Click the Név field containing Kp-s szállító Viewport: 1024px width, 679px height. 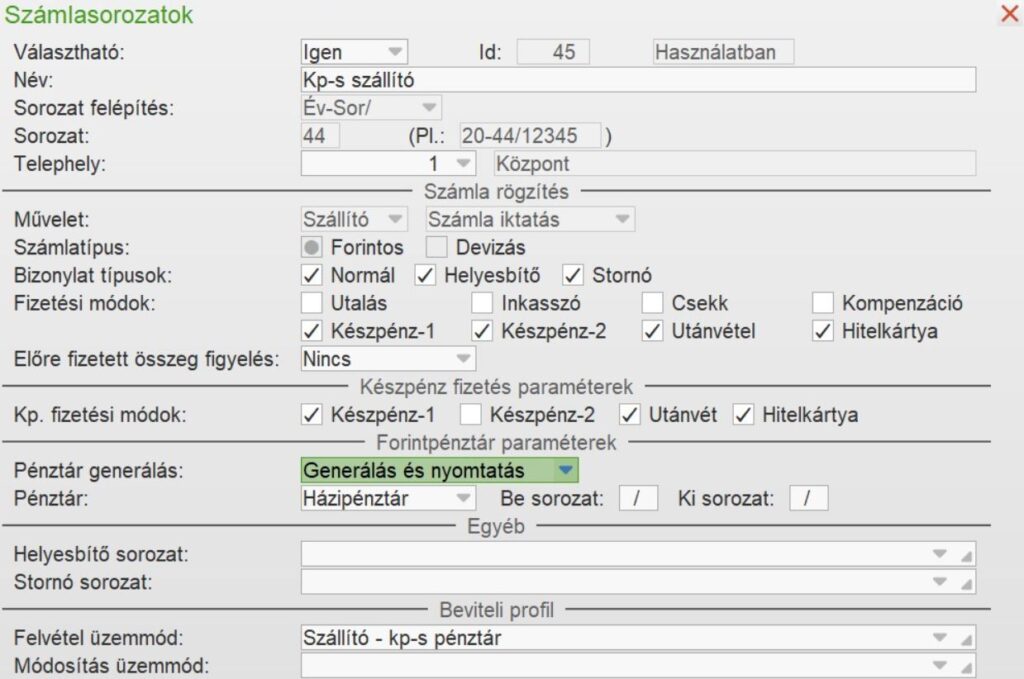[x=600, y=78]
